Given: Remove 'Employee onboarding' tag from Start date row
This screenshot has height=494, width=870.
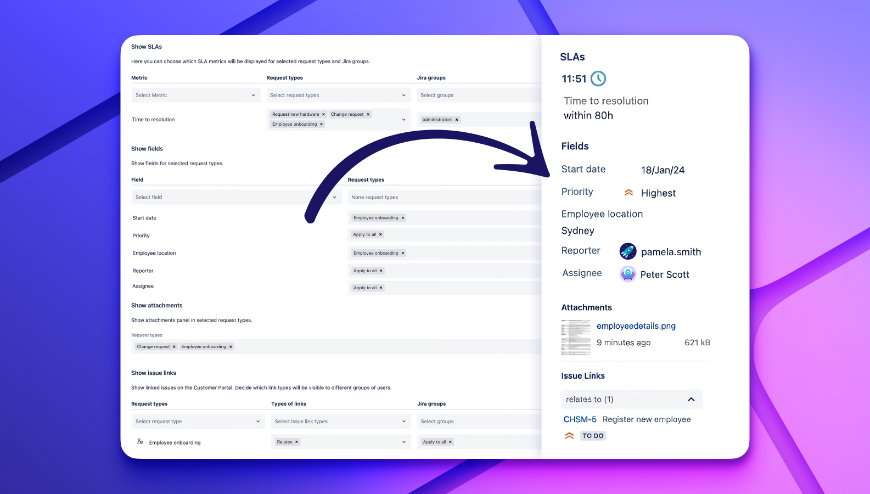Looking at the screenshot, I should pyautogui.click(x=403, y=218).
